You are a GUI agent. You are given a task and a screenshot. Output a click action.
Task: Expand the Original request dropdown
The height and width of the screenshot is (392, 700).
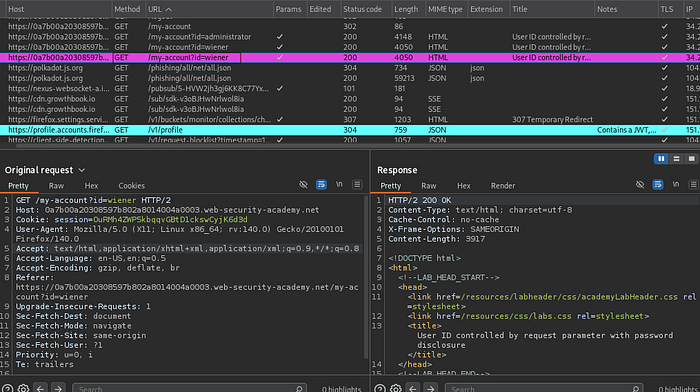click(82, 170)
